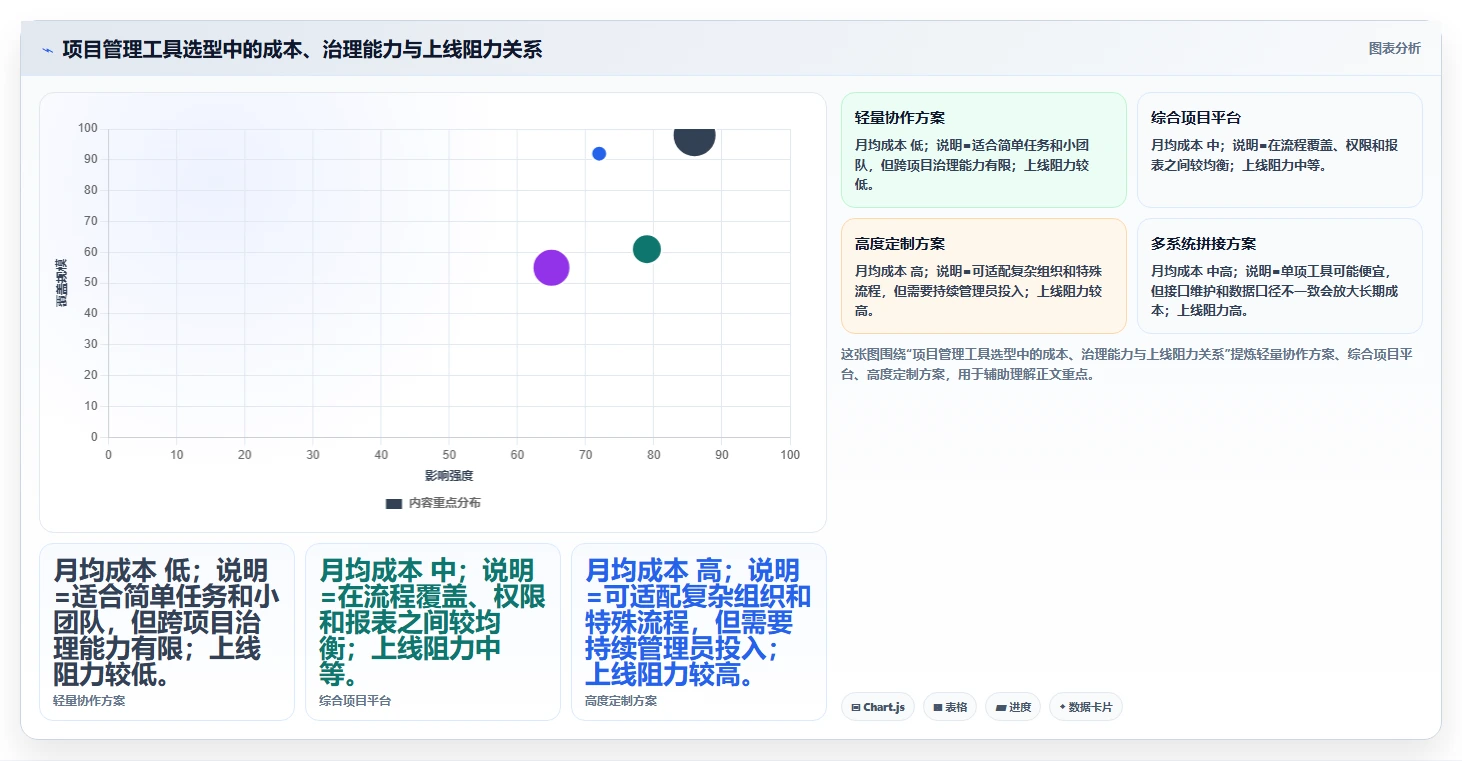Viewport: 1462px width, 761px height.
Task: Click the dark bold 月均成本 低 card text
Action: pyautogui.click(x=166, y=622)
